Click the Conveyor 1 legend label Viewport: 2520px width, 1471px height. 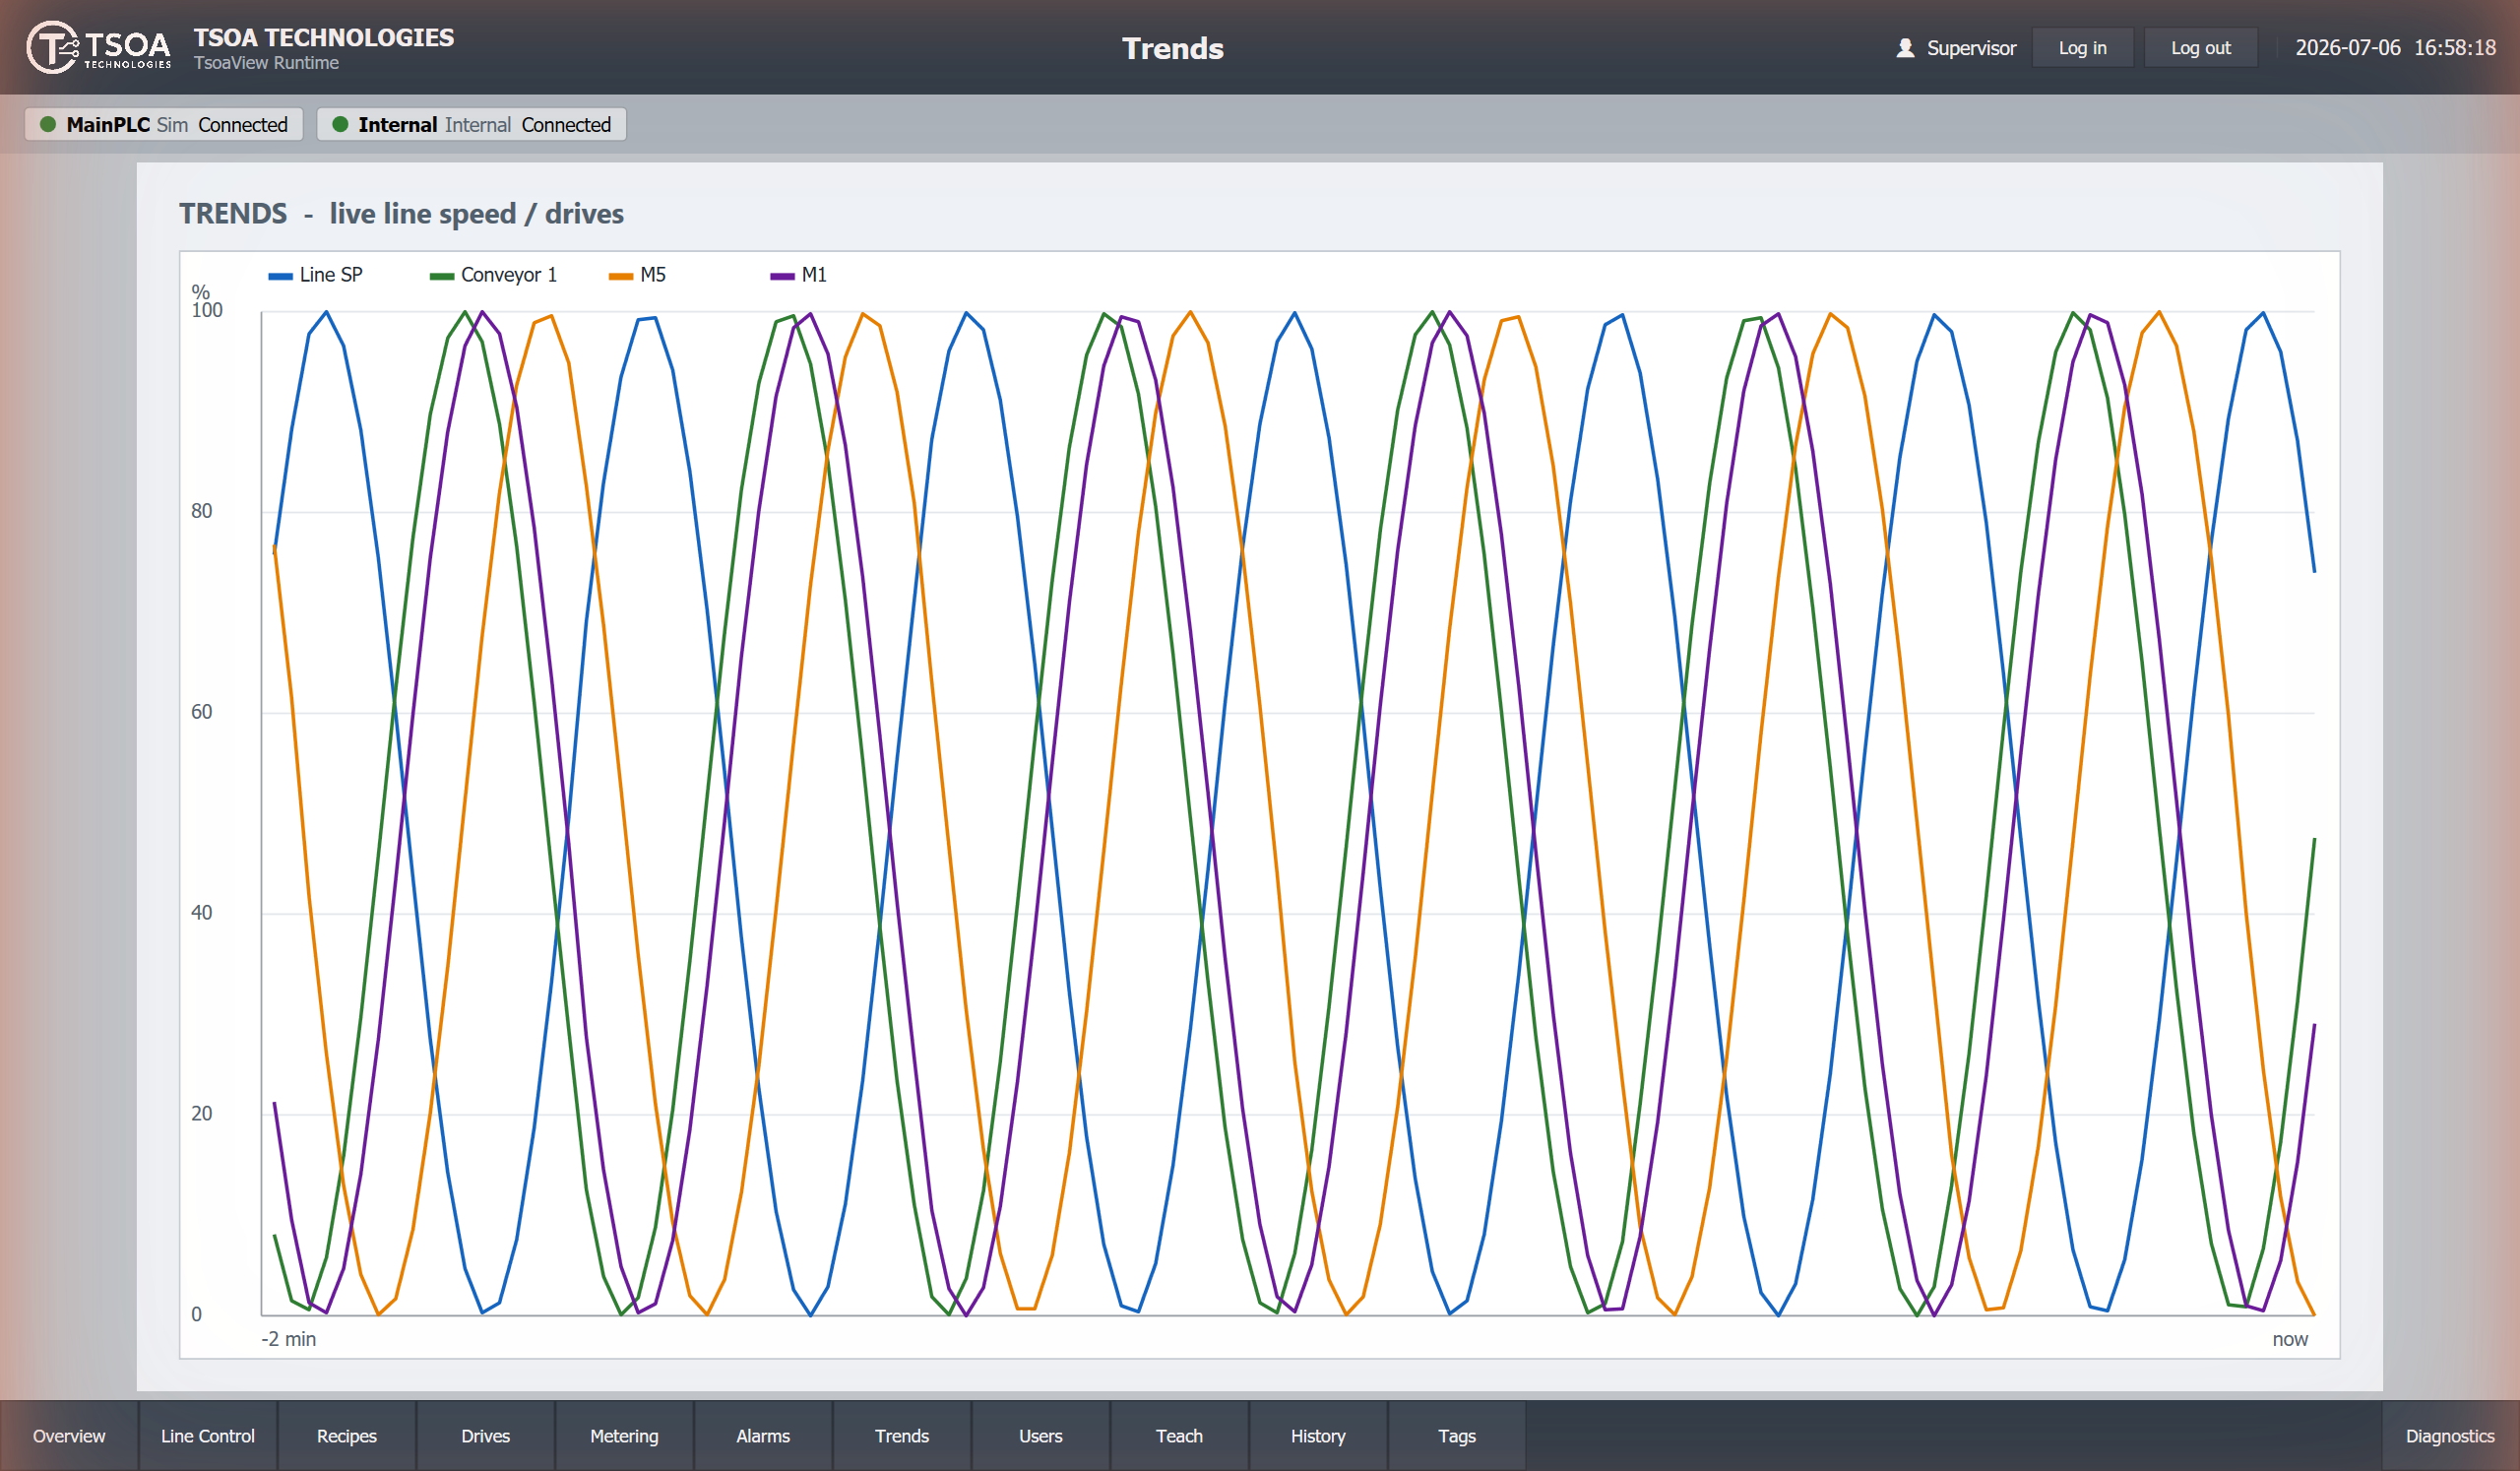coord(509,275)
